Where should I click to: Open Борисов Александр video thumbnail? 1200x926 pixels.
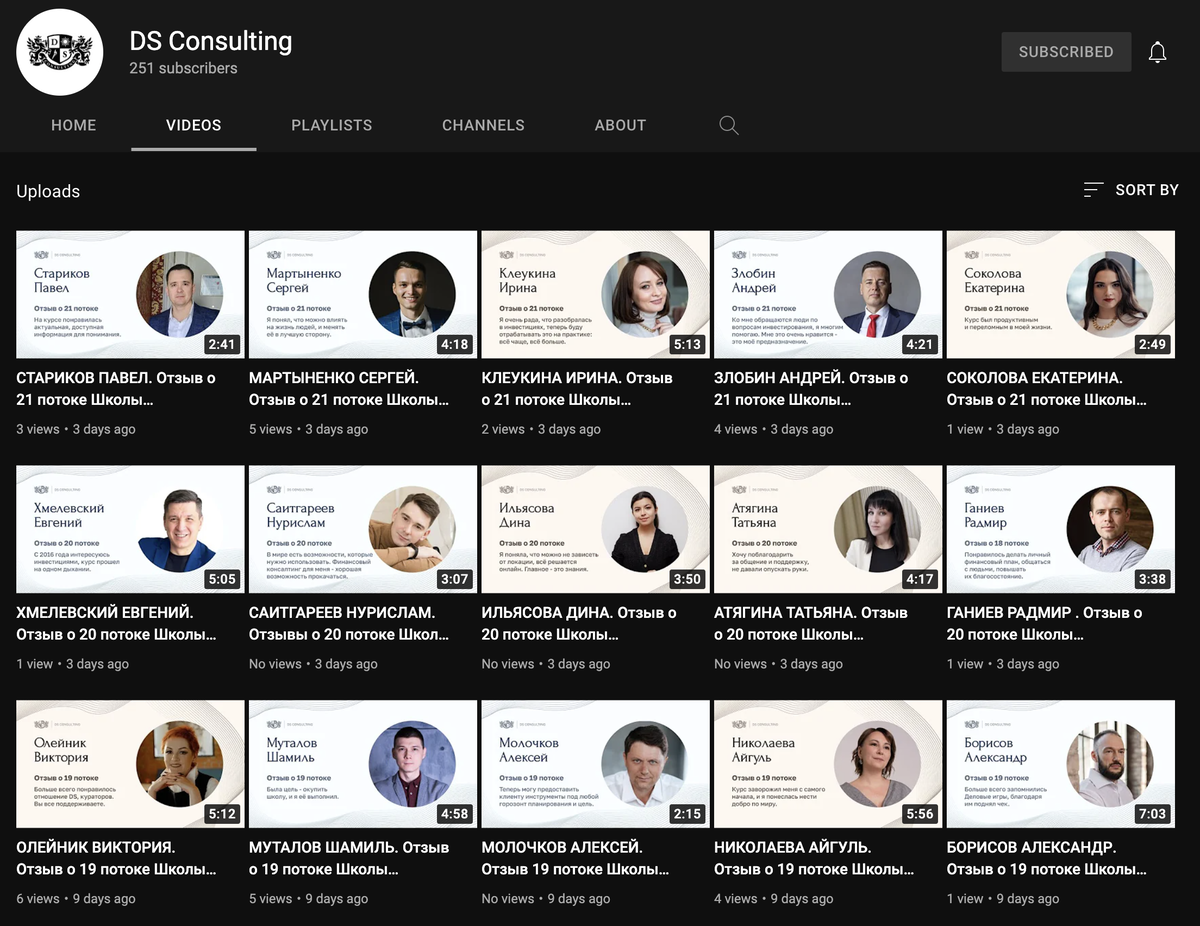1061,764
